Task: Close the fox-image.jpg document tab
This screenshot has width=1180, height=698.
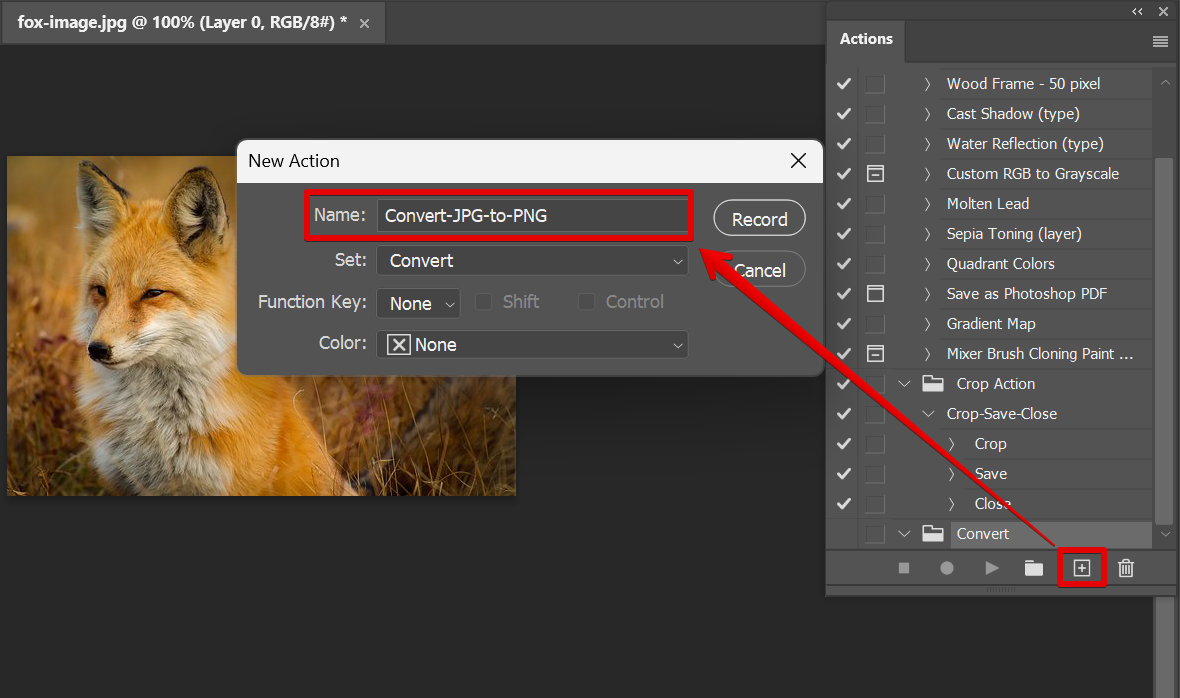Action: point(364,23)
